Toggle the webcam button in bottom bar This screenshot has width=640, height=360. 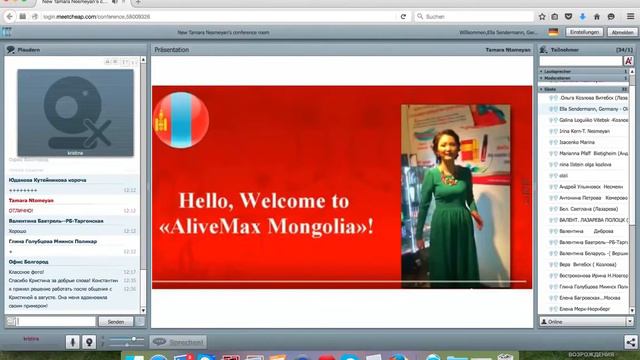pos(89,342)
